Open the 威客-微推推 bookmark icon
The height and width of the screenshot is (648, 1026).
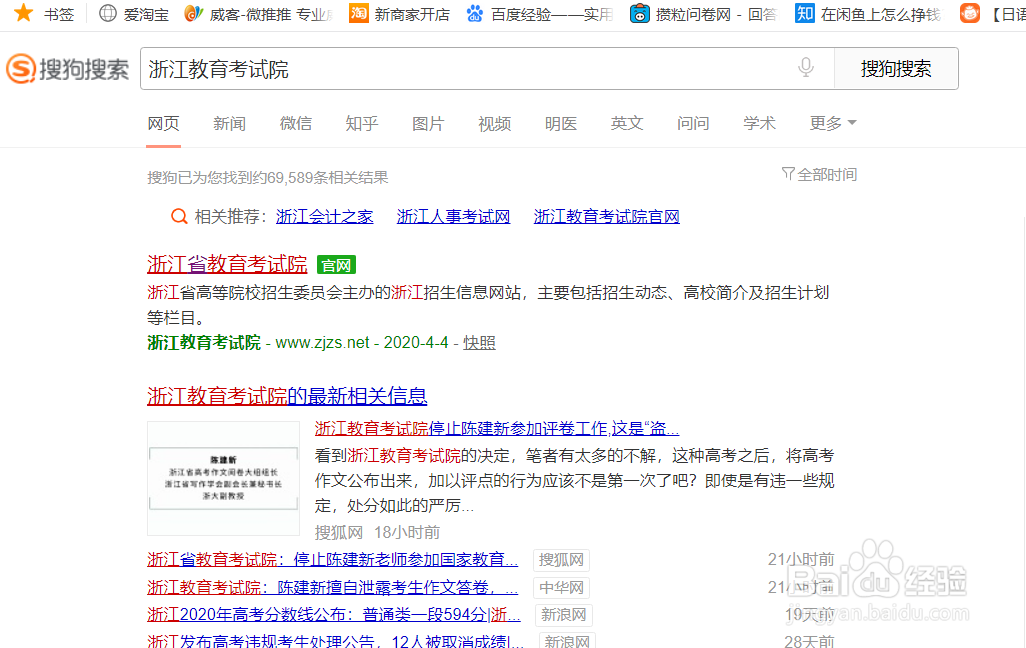pyautogui.click(x=193, y=13)
